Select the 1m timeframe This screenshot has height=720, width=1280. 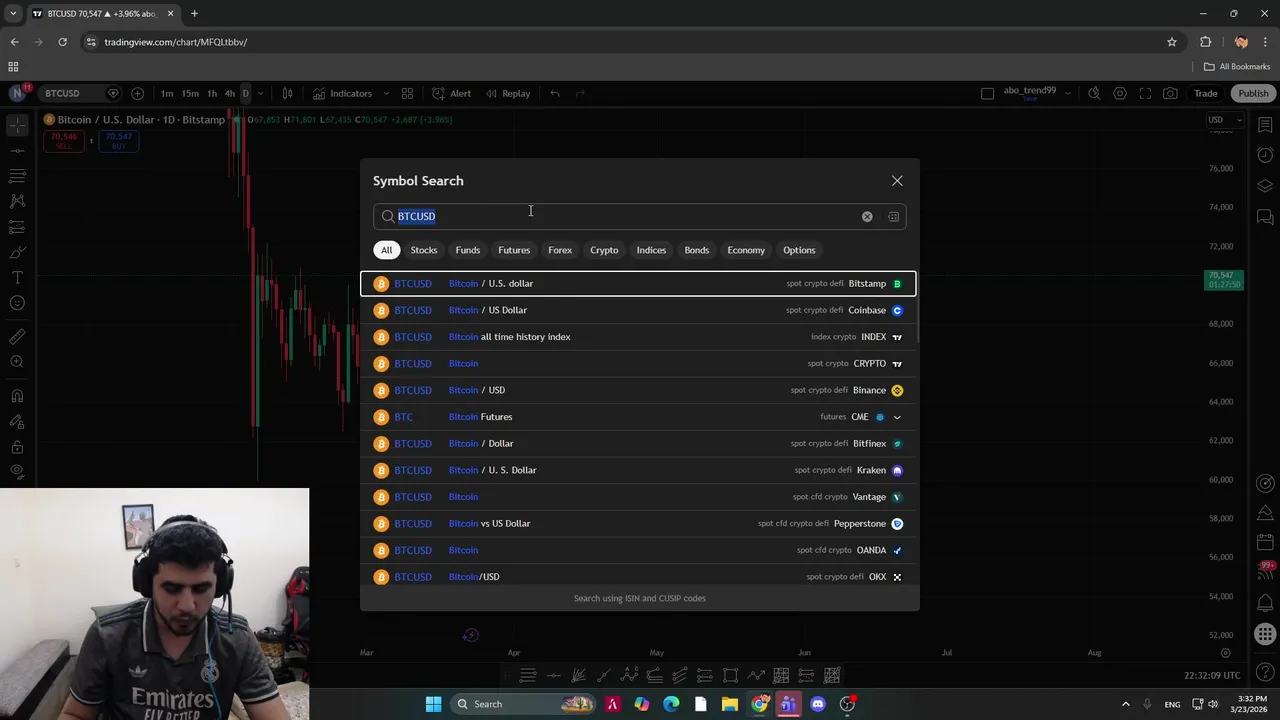167,93
